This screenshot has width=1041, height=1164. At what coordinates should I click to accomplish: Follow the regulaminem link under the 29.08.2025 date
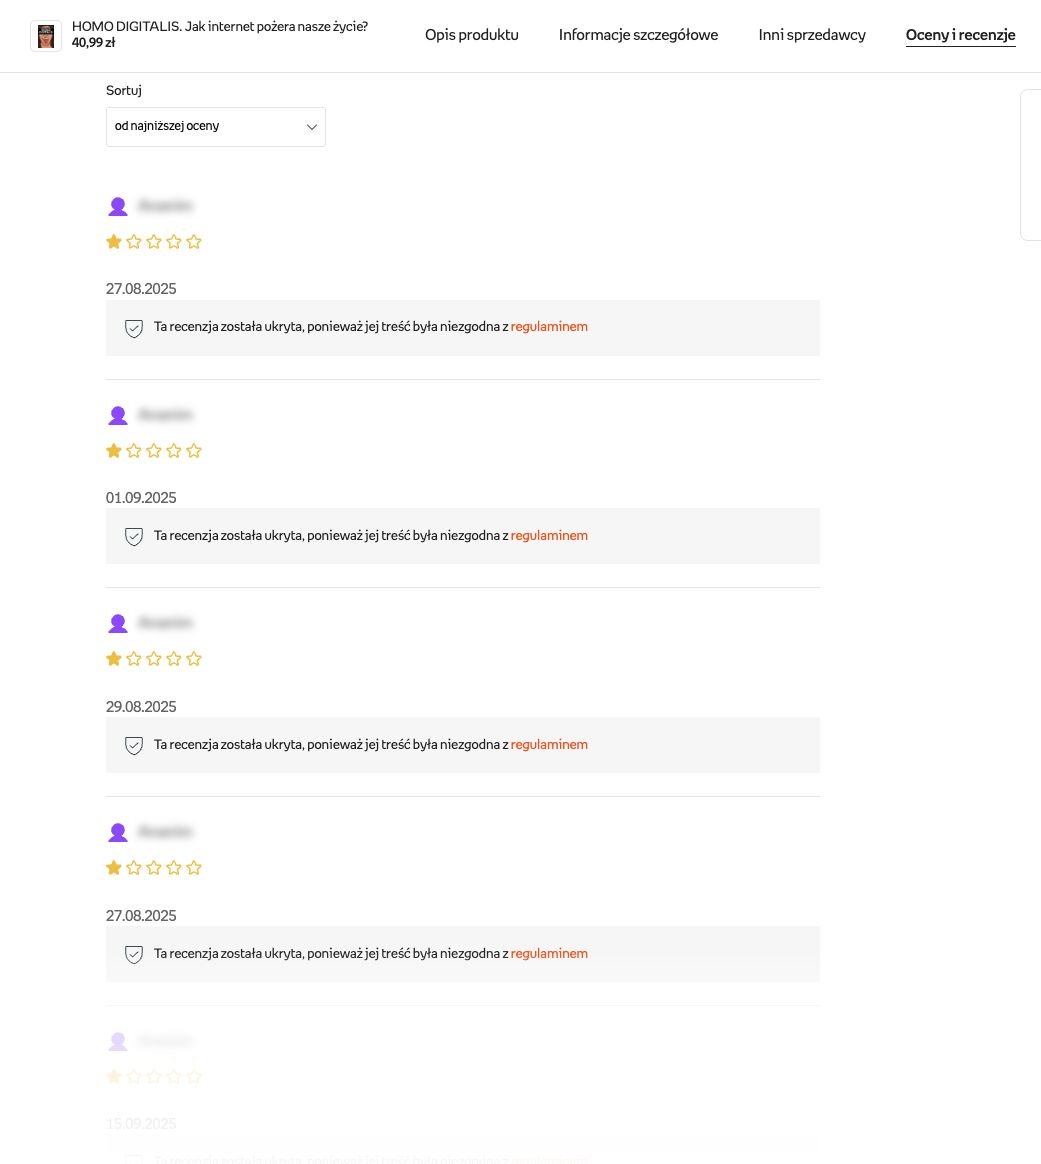[x=549, y=745]
